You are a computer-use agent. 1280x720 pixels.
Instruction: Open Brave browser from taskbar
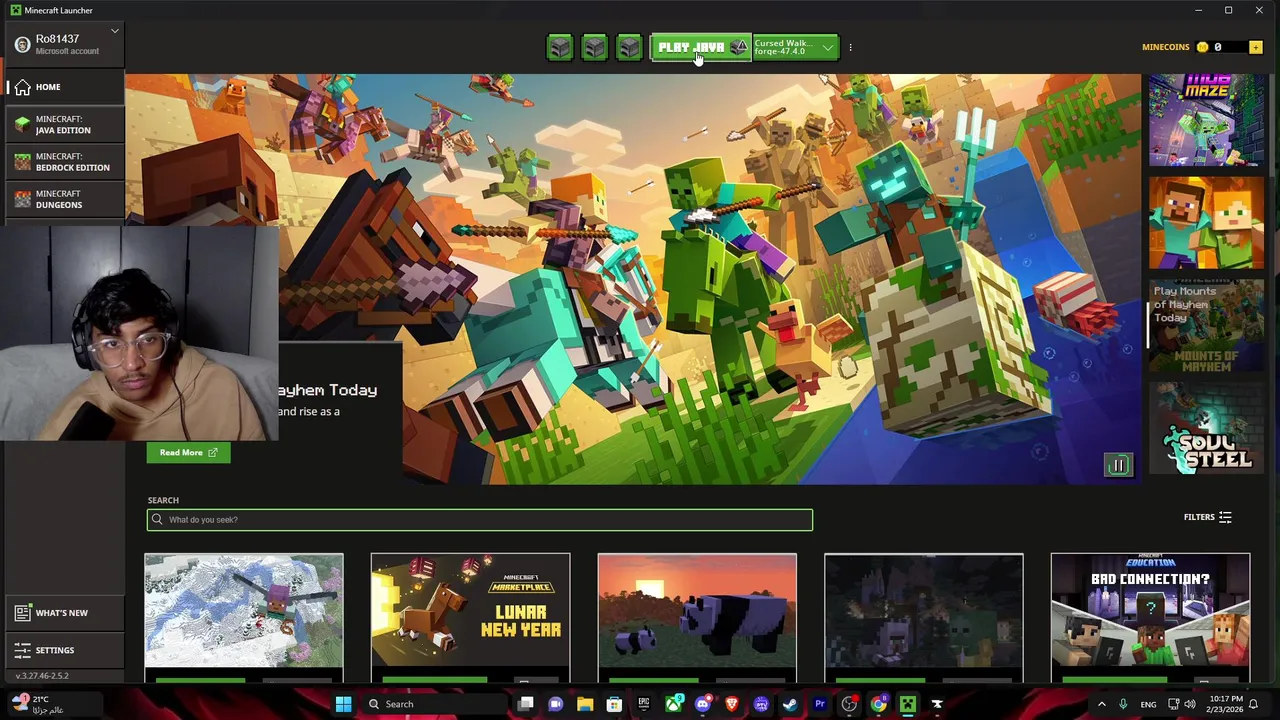tap(732, 704)
